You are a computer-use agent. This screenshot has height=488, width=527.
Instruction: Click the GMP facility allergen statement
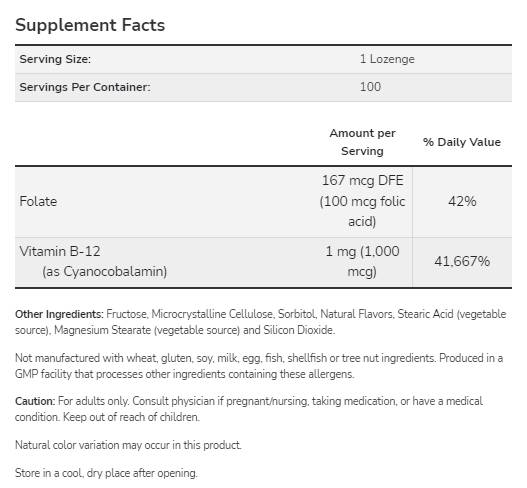(259, 366)
